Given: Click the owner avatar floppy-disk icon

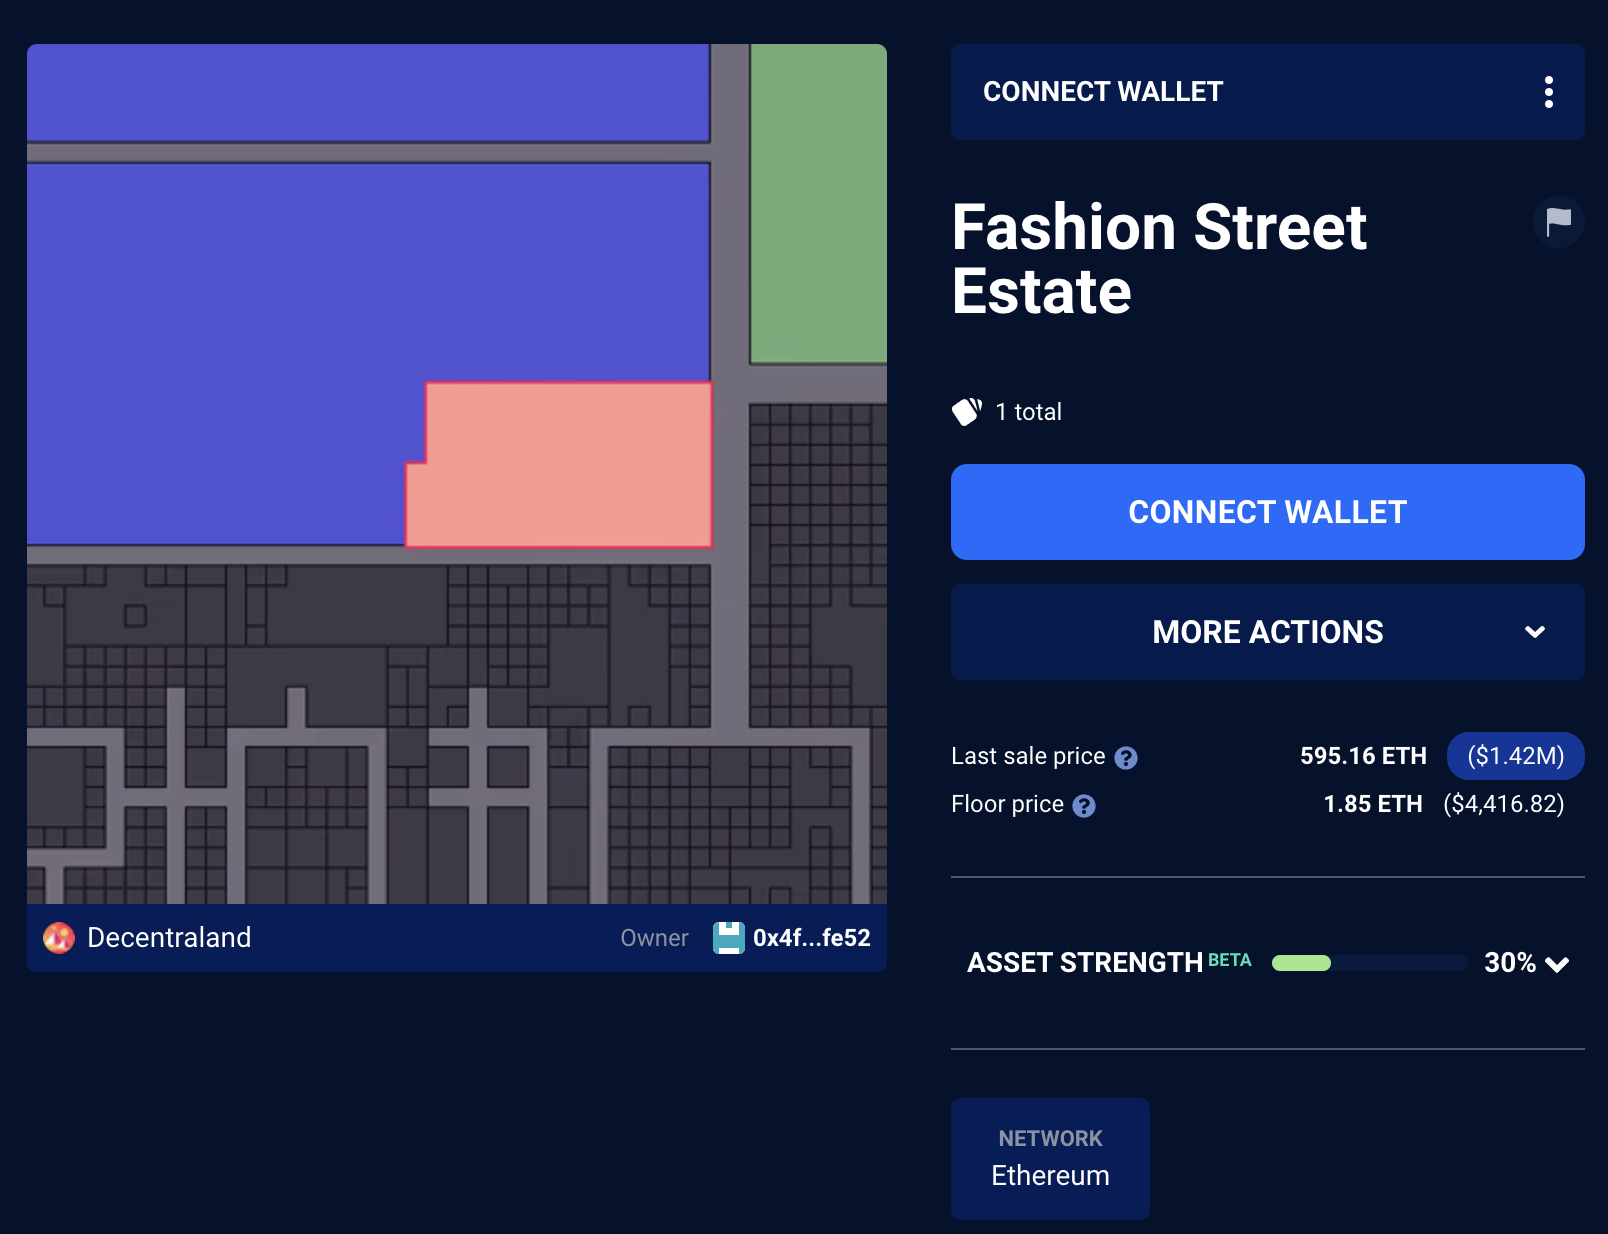Looking at the screenshot, I should click(729, 938).
